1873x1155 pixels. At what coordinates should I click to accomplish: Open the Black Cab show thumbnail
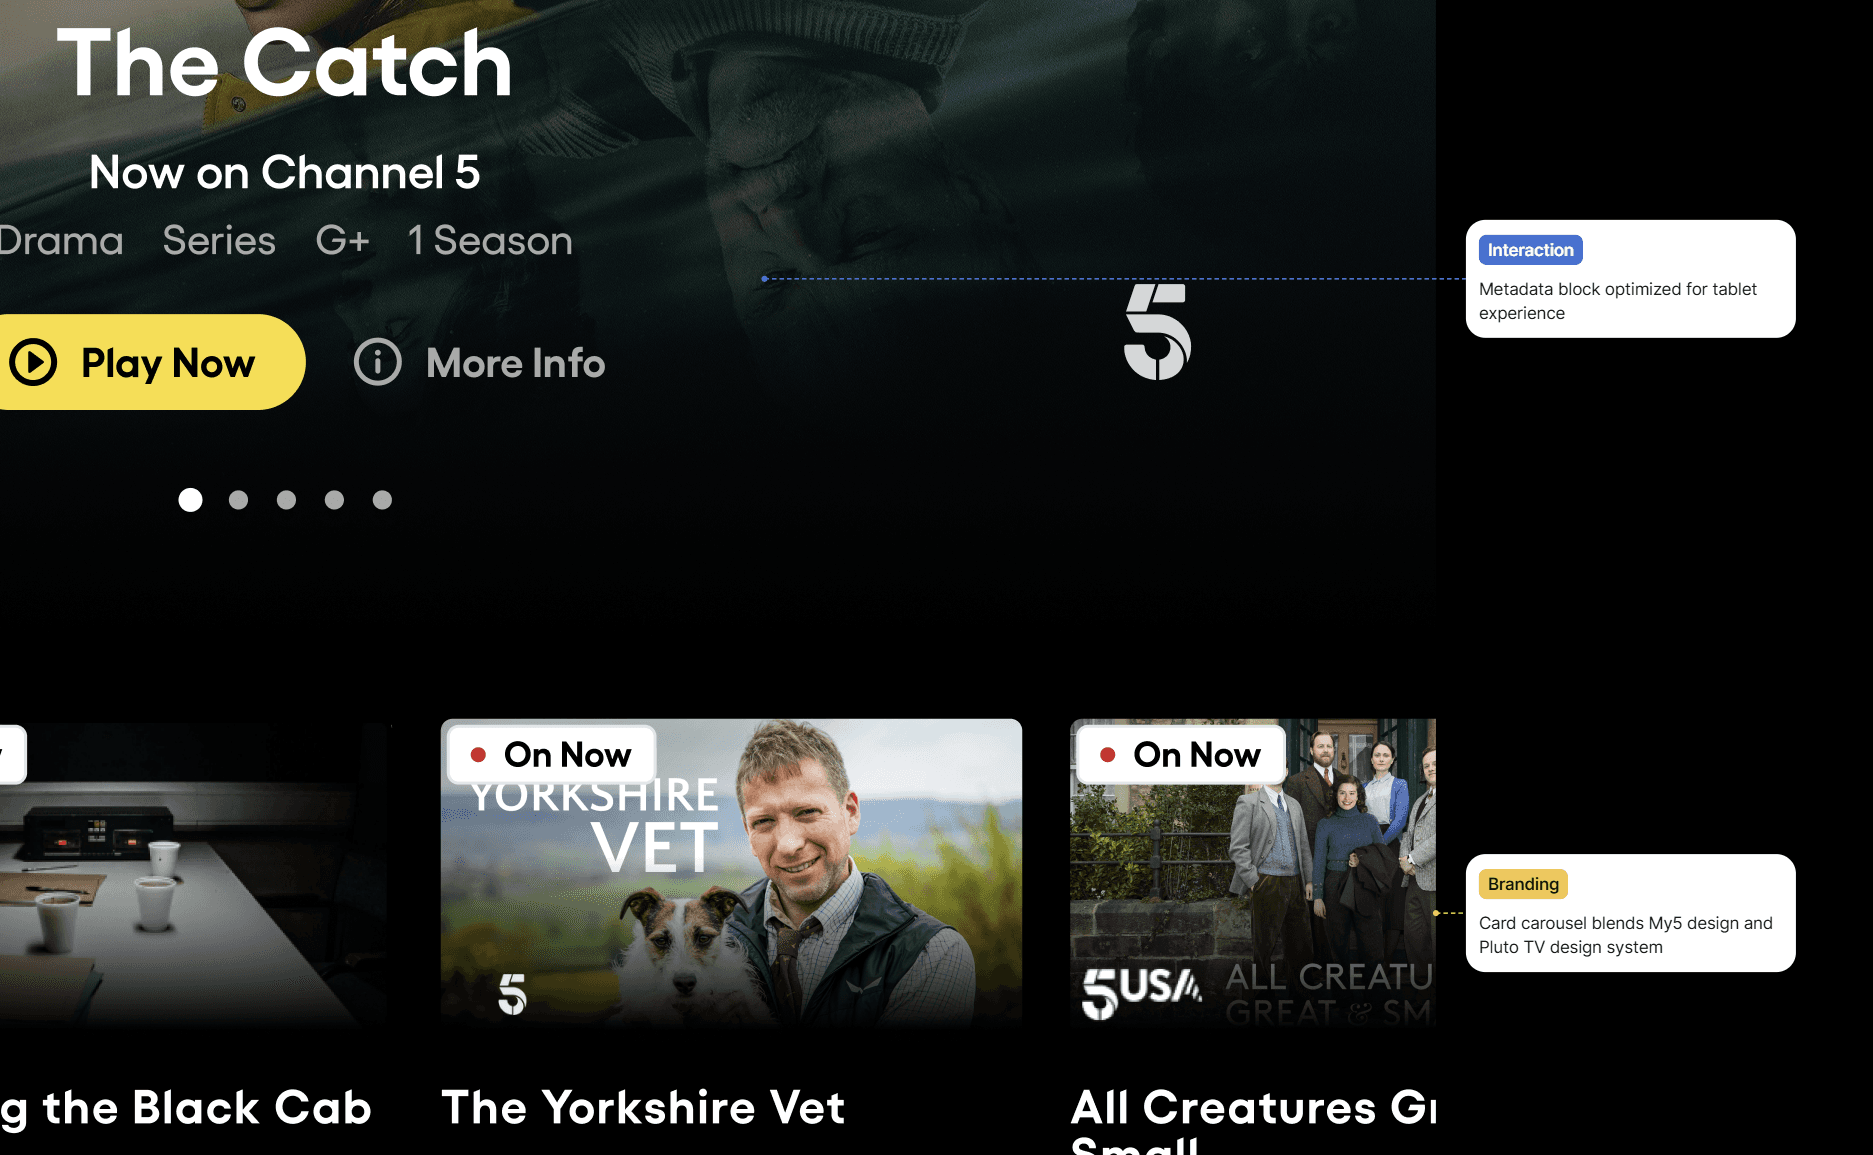tap(195, 875)
